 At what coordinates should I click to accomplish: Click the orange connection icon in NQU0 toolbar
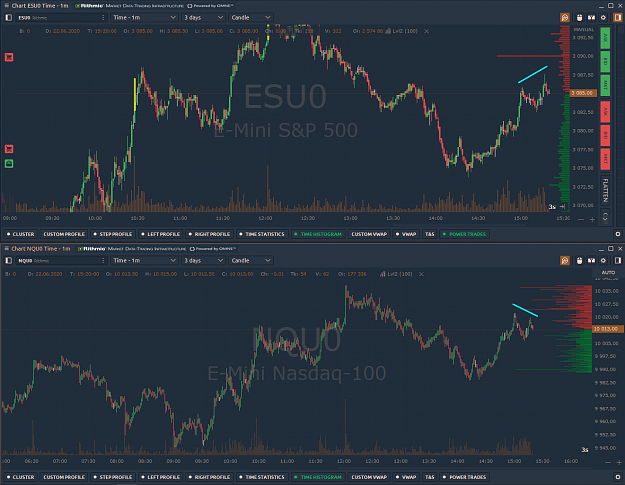point(565,261)
